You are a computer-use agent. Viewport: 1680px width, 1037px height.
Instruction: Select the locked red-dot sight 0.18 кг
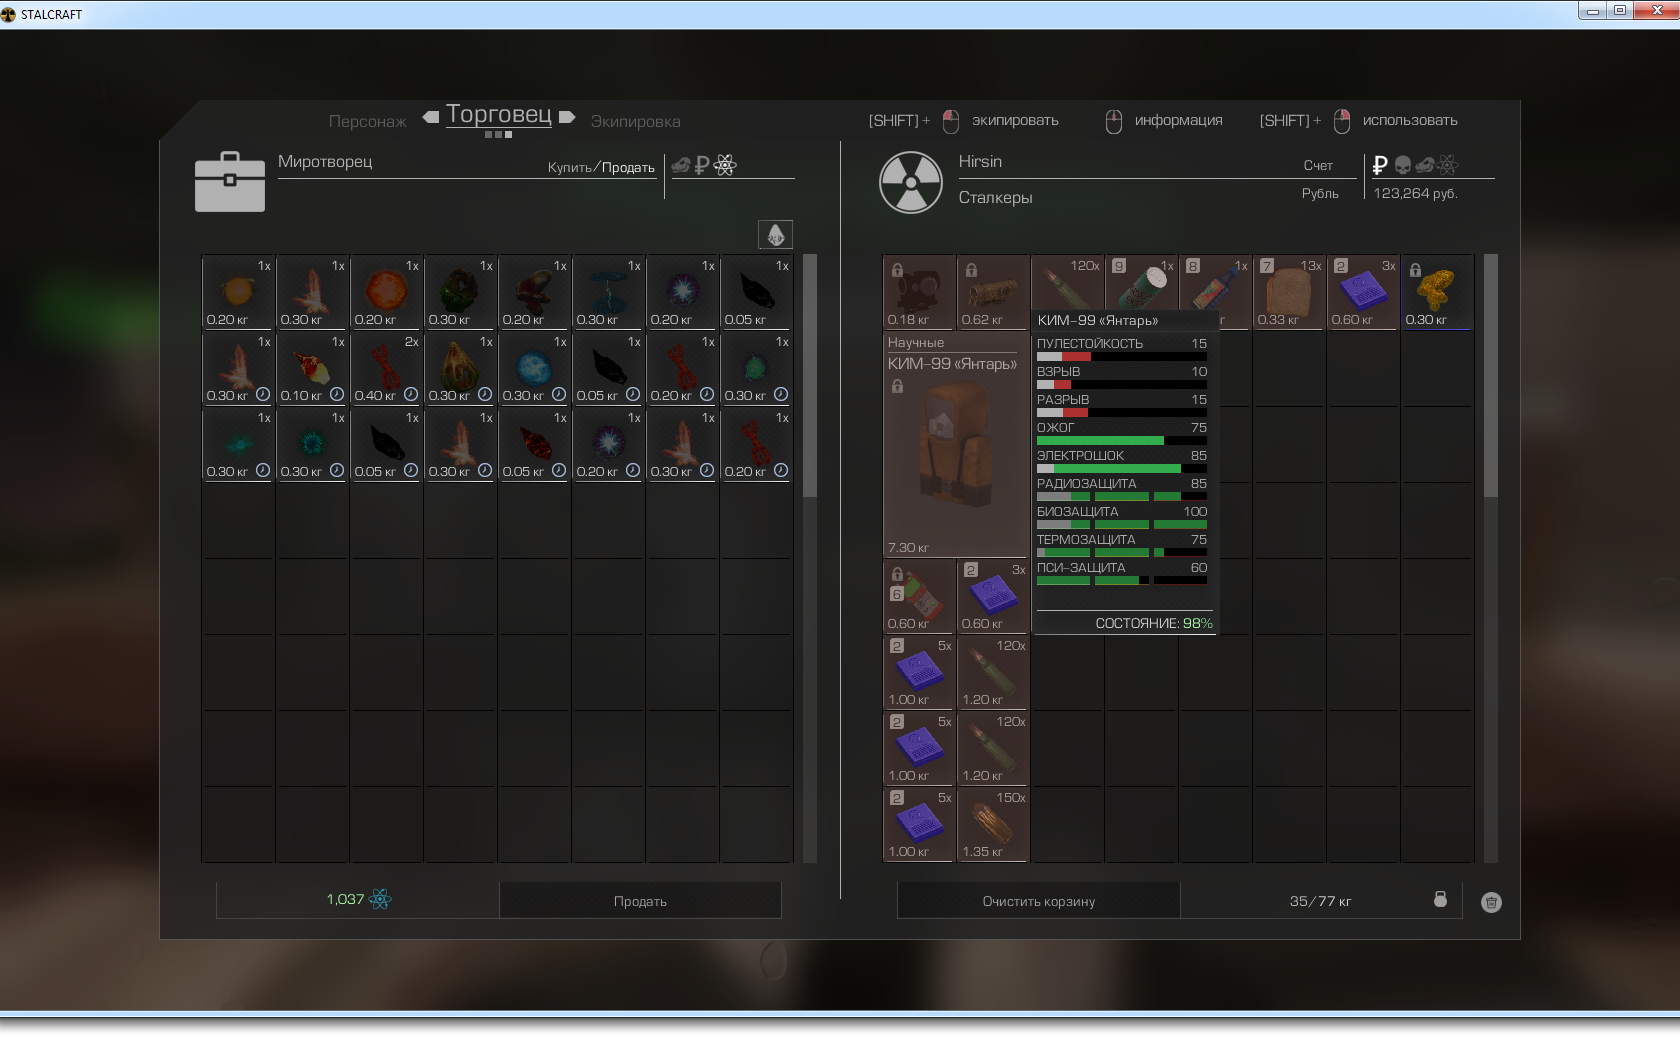tap(919, 292)
